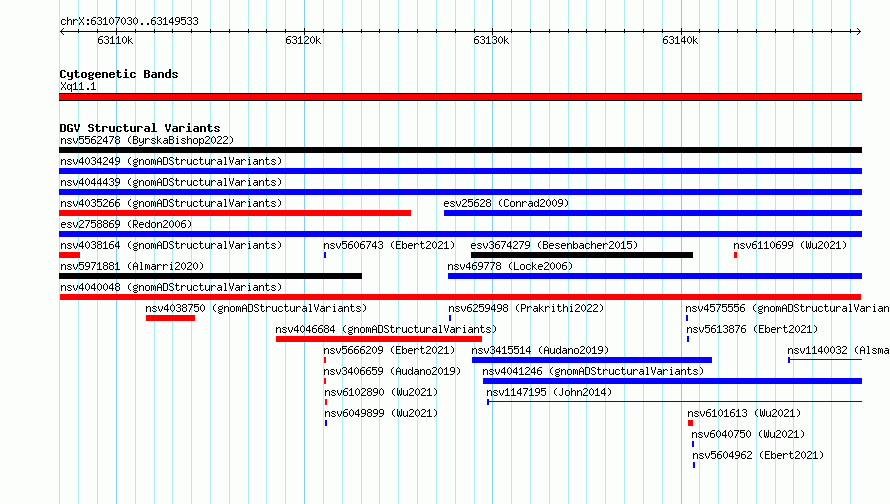
Task: Select the black nsv5971881 variant bar
Action: point(211,276)
